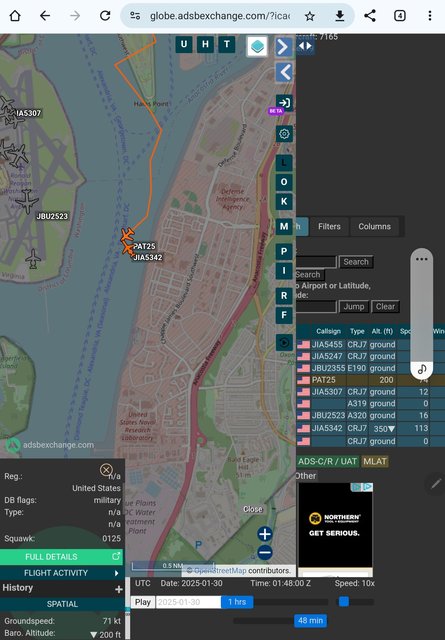Viewport: 445px width, 640px height.
Task: Click the Clear button
Action: [385, 307]
